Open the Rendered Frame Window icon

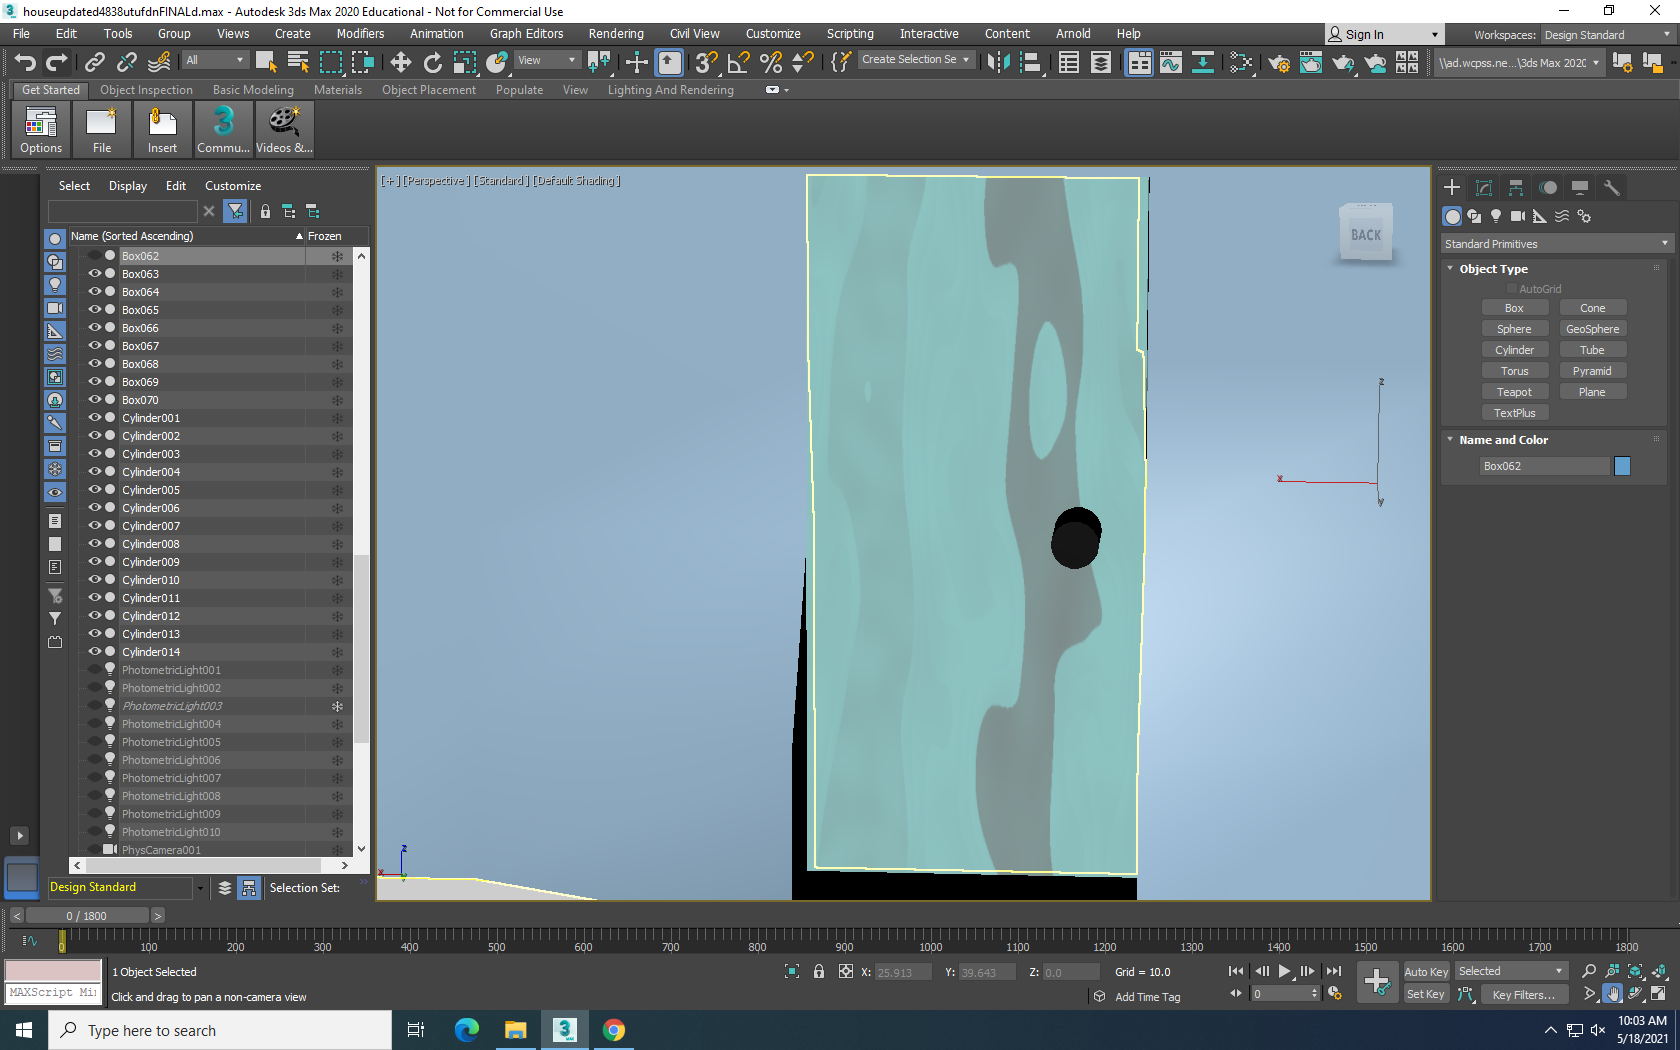click(1311, 62)
